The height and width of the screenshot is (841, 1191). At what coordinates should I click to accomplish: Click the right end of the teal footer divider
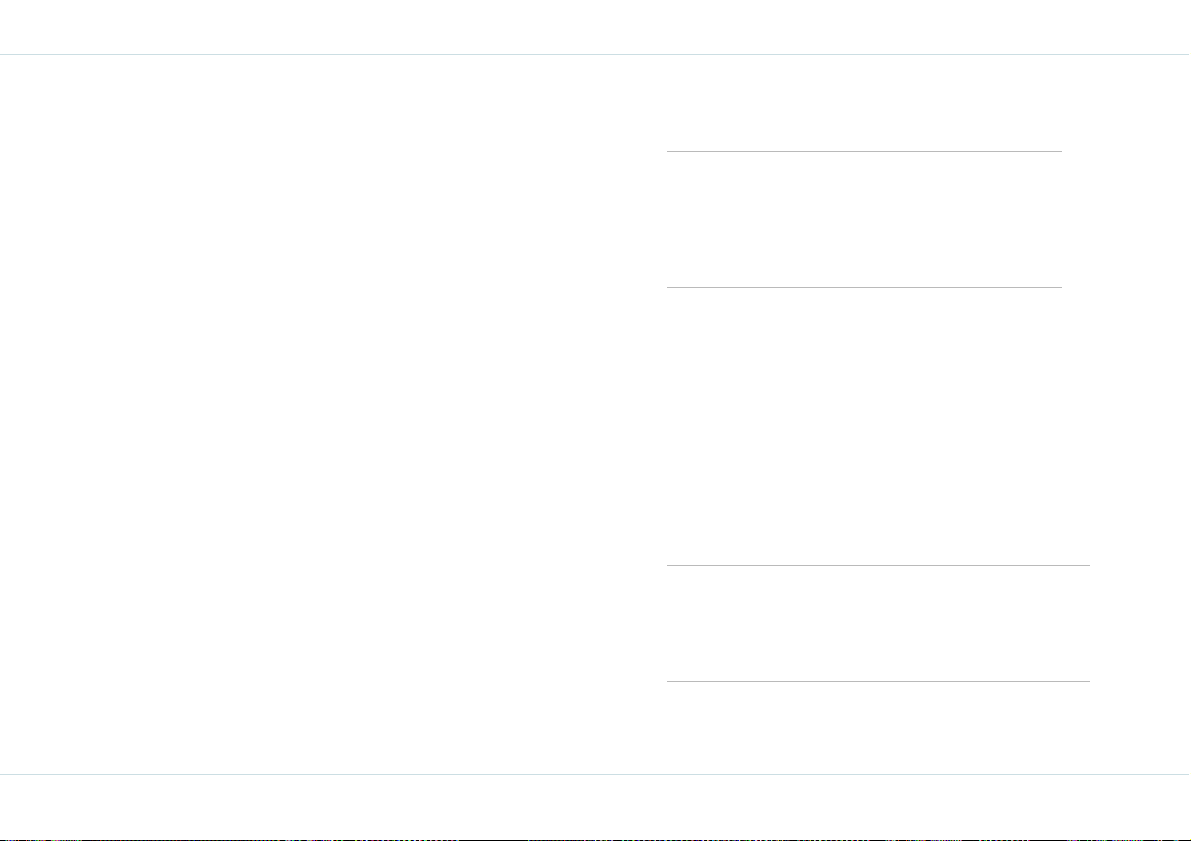1185,774
